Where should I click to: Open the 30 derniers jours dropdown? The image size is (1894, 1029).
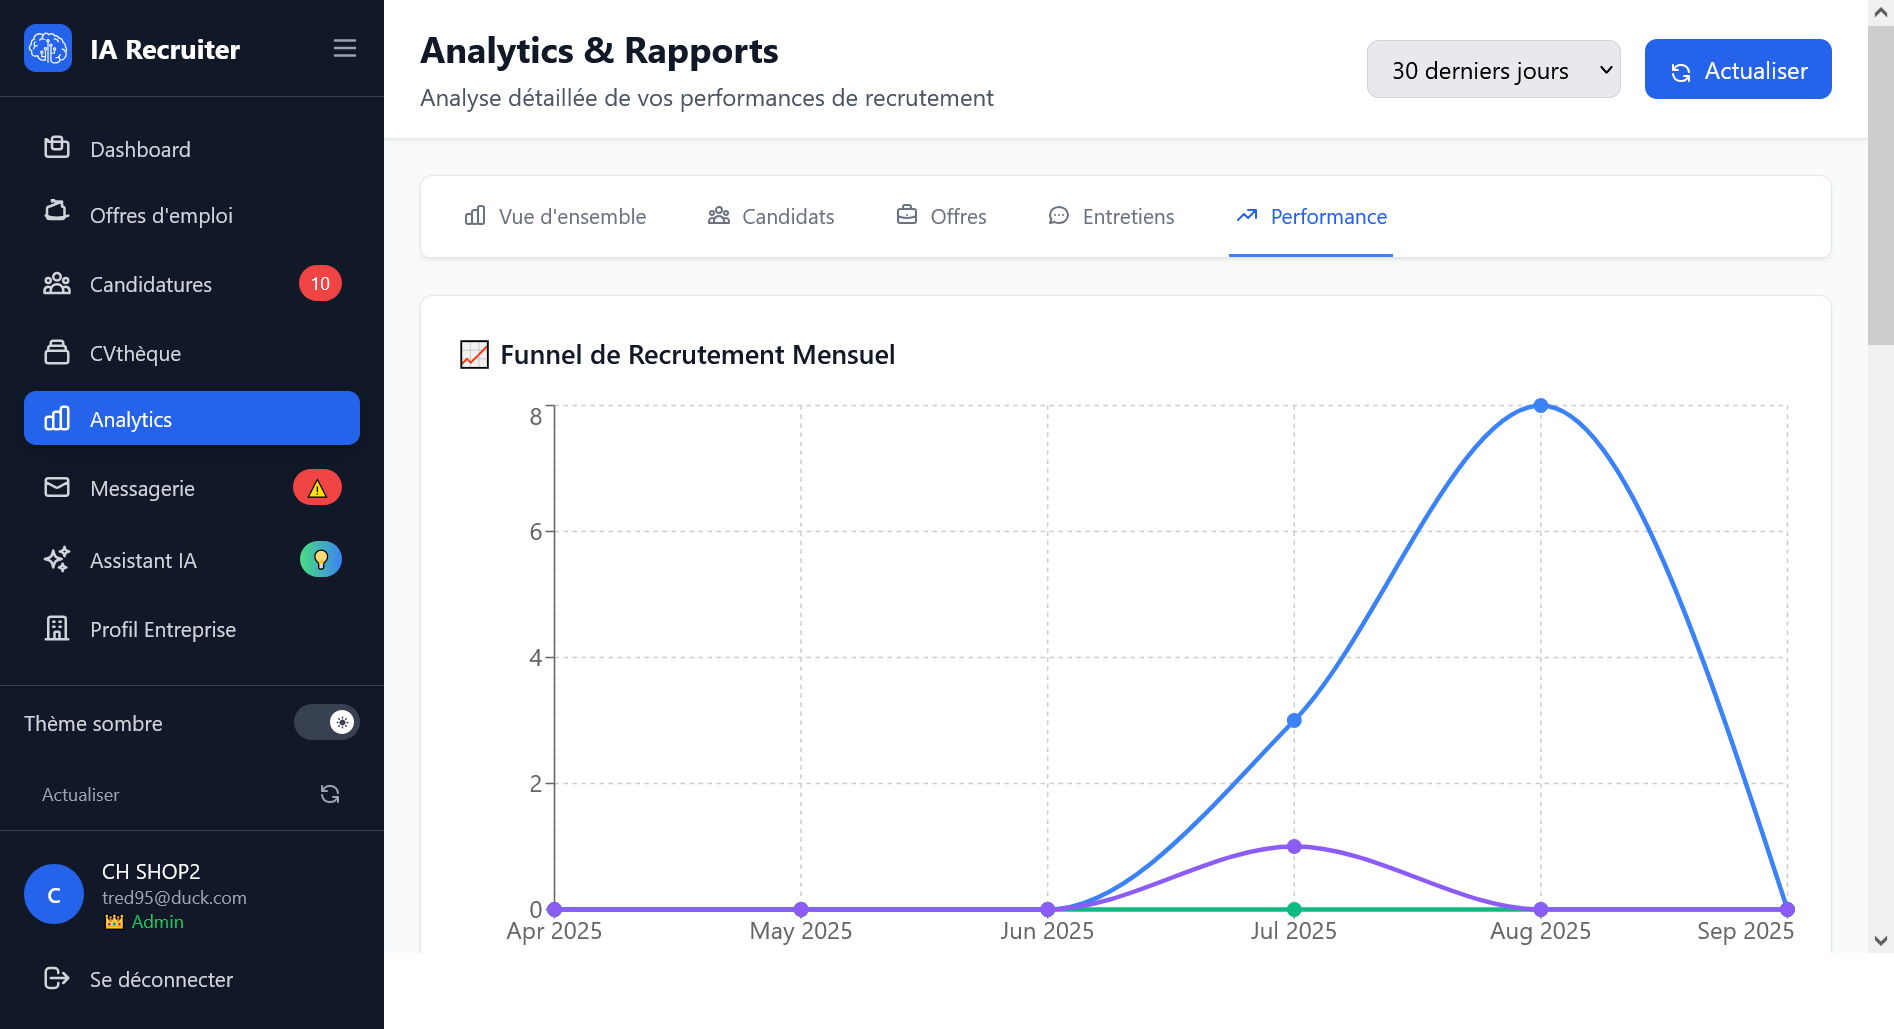pos(1492,69)
